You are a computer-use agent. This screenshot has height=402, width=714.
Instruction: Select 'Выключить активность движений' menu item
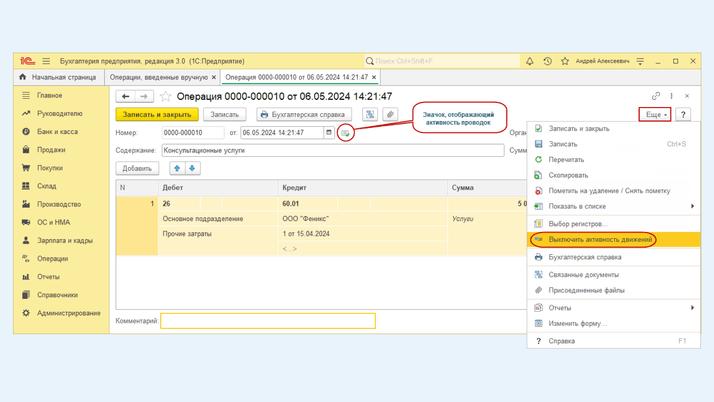[600, 240]
